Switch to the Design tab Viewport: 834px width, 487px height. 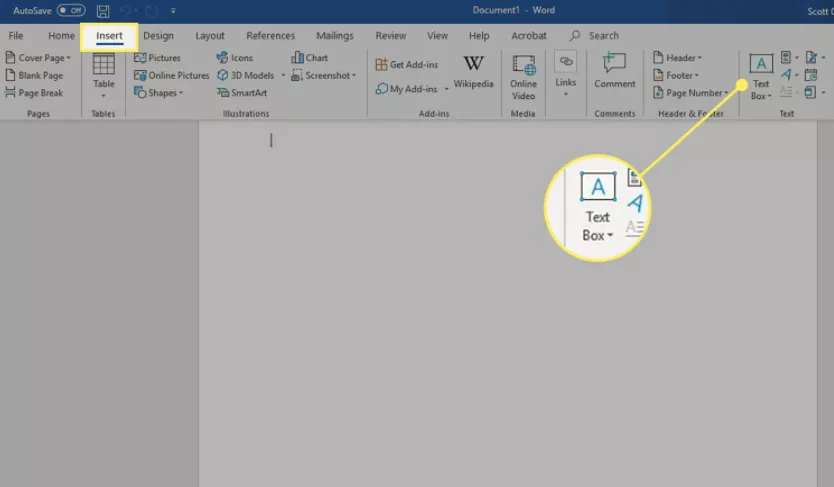pyautogui.click(x=158, y=36)
